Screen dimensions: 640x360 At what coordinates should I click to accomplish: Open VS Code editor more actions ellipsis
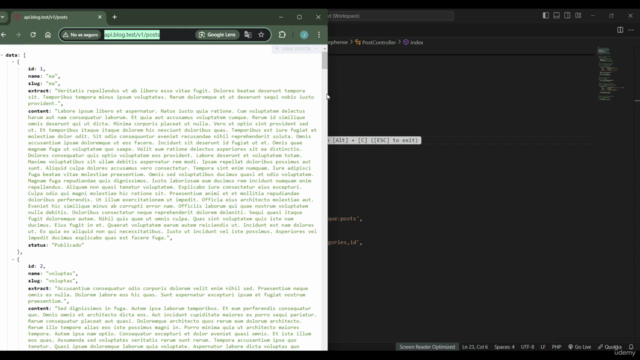631,30
